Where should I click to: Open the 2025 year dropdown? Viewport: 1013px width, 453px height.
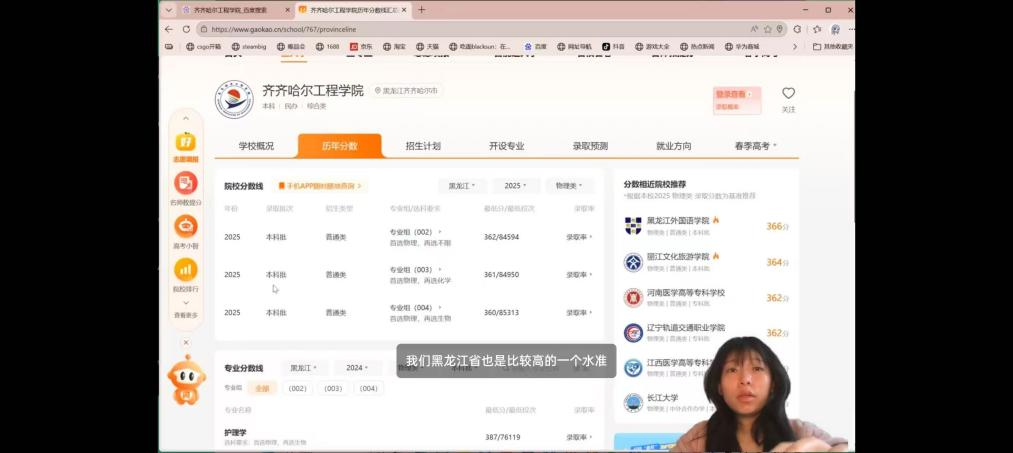pyautogui.click(x=516, y=186)
